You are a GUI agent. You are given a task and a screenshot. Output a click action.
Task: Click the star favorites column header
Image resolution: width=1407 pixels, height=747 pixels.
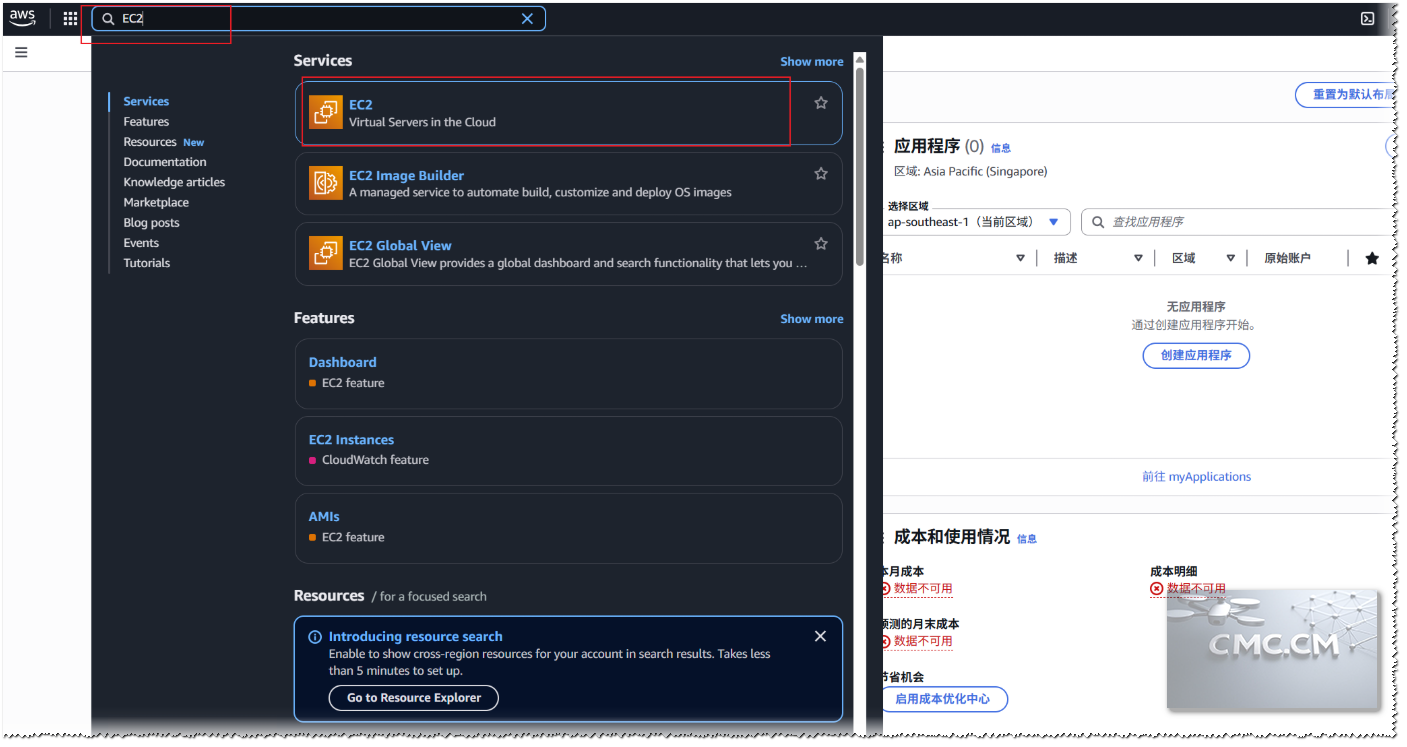coord(1372,258)
